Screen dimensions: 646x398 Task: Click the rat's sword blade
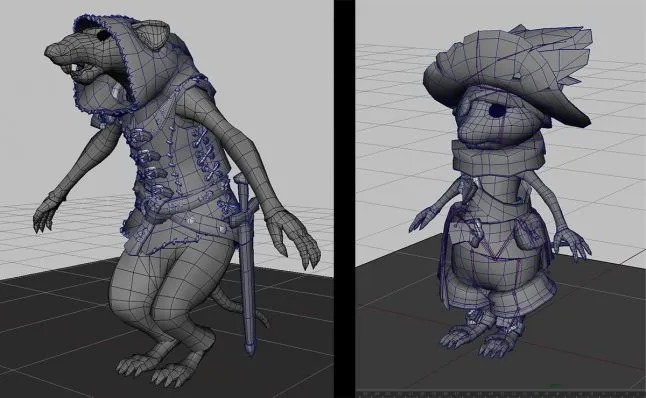coord(247,288)
